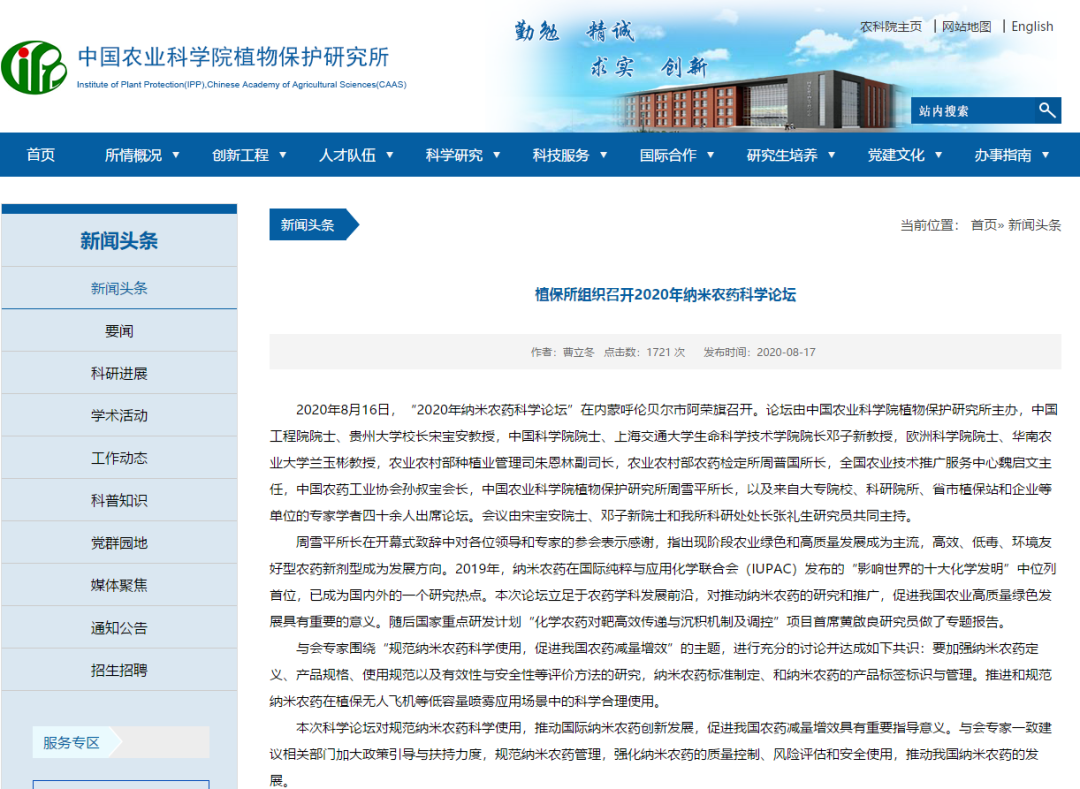Image resolution: width=1080 pixels, height=789 pixels.
Task: Open the 办事指南 menu
Action: click(1003, 155)
